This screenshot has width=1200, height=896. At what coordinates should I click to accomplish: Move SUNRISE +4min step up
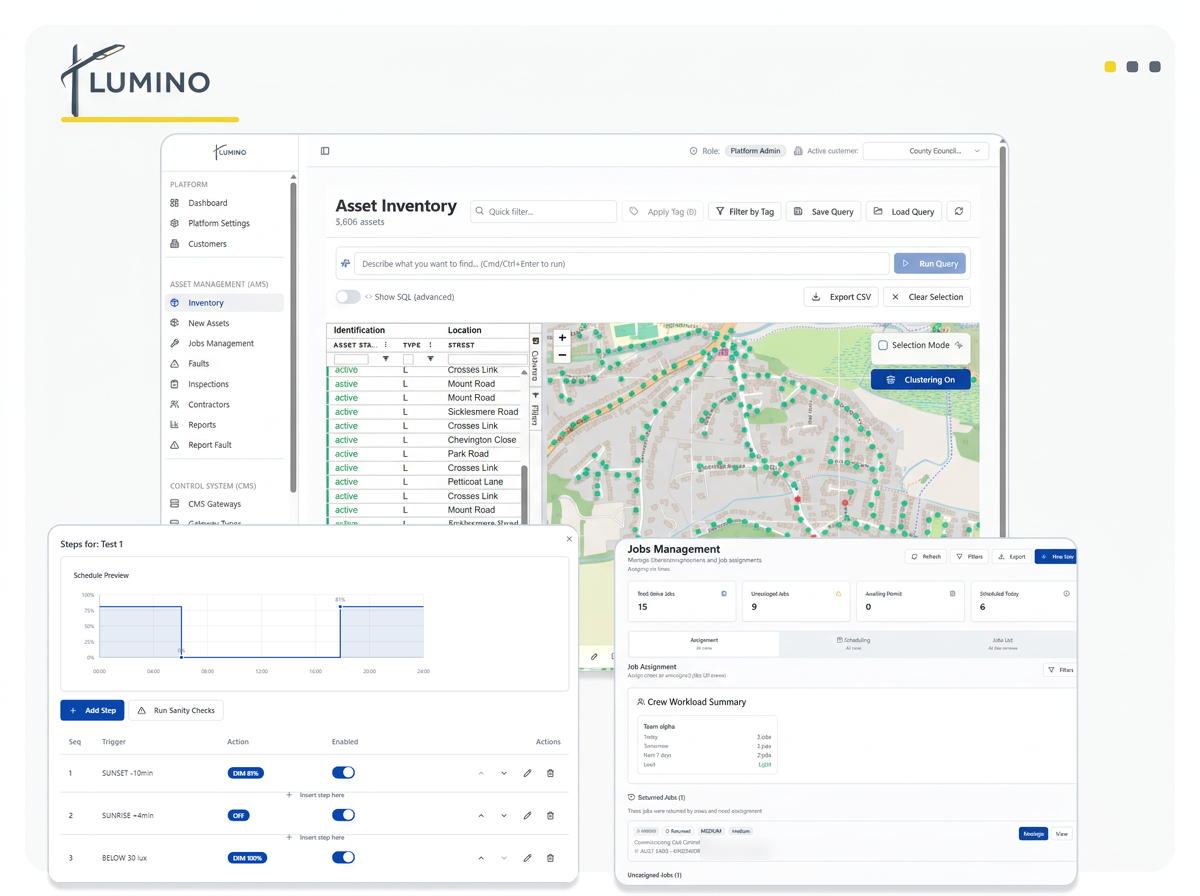tap(481, 815)
